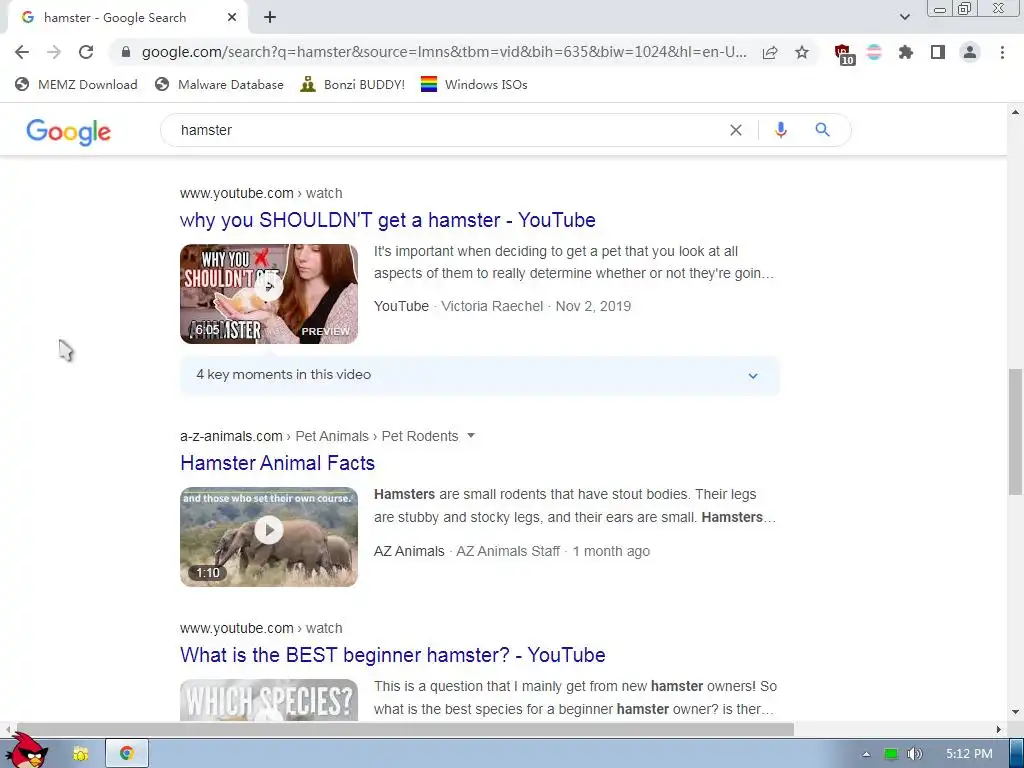
Task: Start voice search with the microphone icon
Action: (x=780, y=130)
